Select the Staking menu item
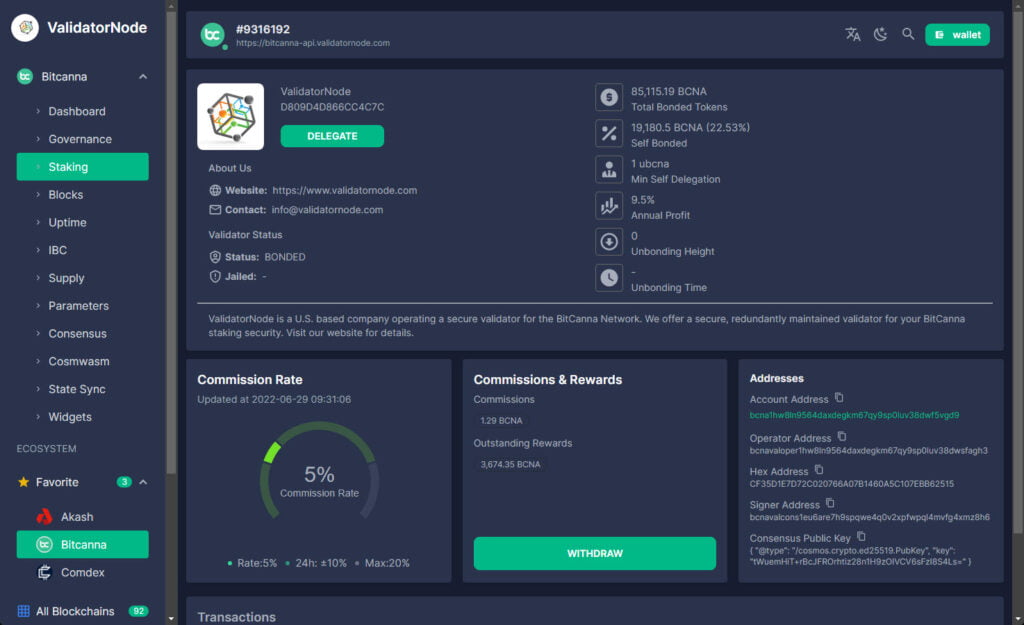The image size is (1024, 625). click(82, 167)
